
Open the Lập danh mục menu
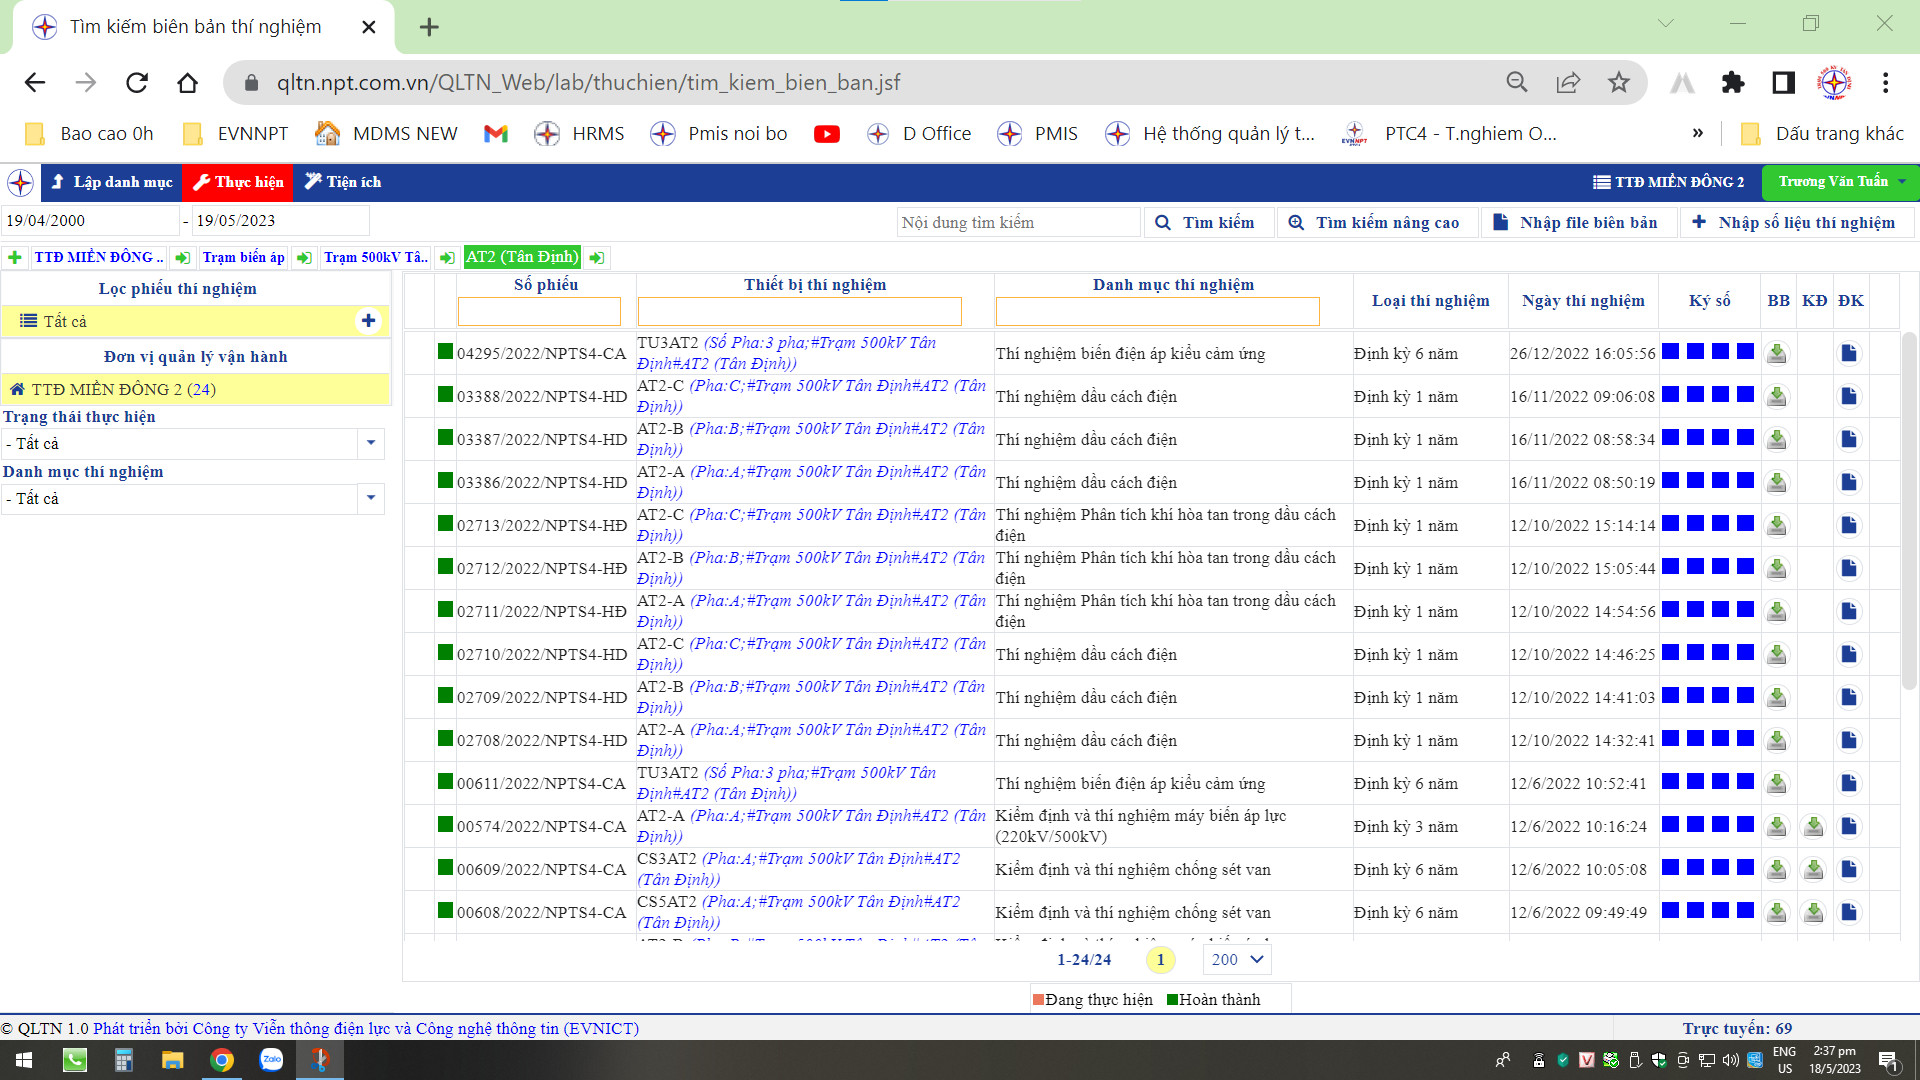(112, 182)
